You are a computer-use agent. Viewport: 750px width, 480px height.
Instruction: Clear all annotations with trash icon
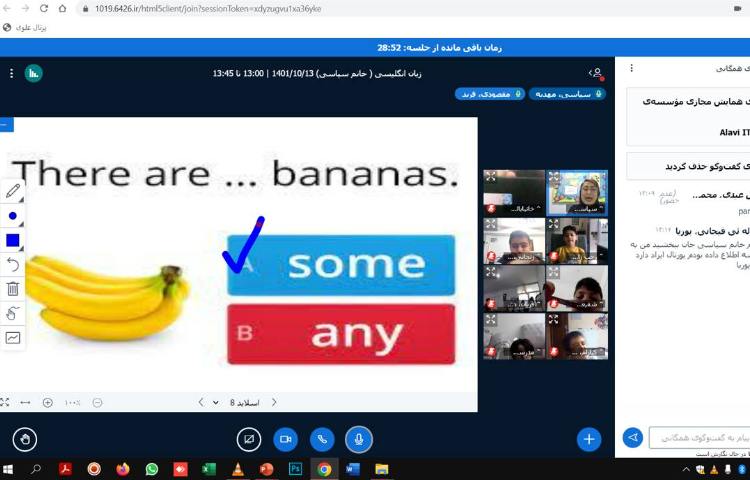13,288
